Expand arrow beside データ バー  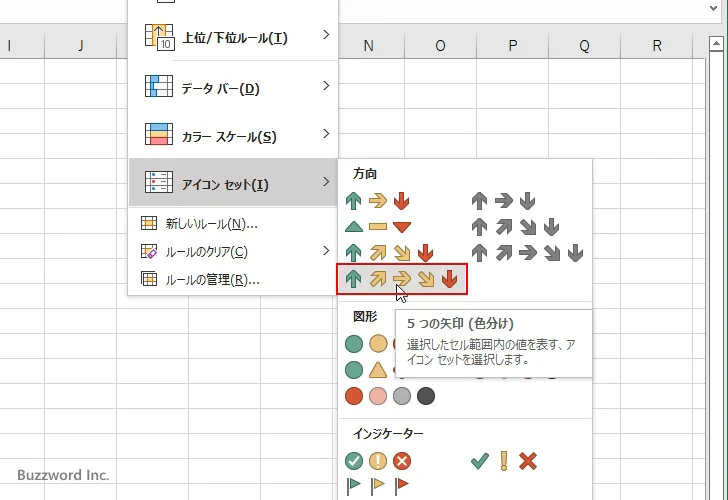[326, 86]
